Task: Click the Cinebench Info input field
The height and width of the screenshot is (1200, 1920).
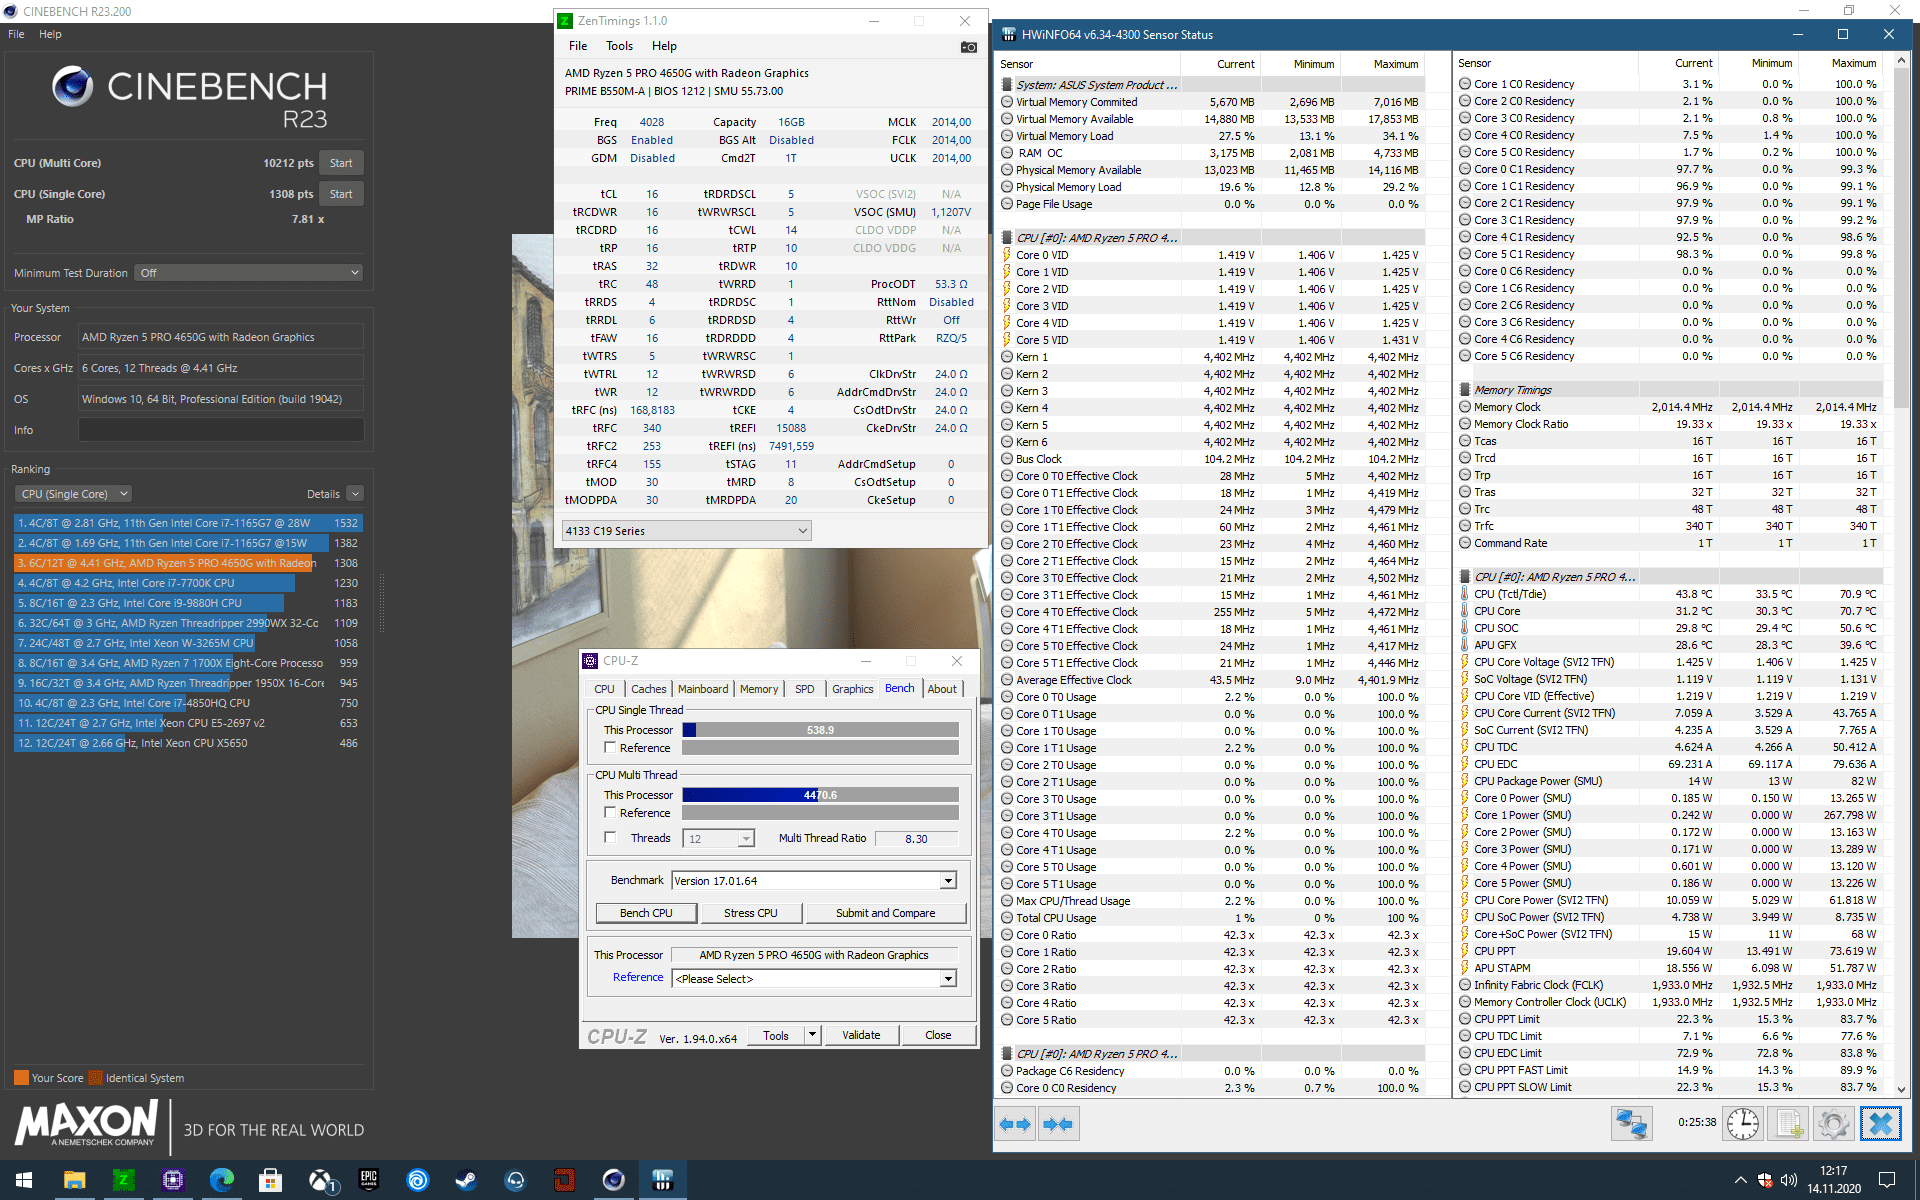Action: pos(221,430)
